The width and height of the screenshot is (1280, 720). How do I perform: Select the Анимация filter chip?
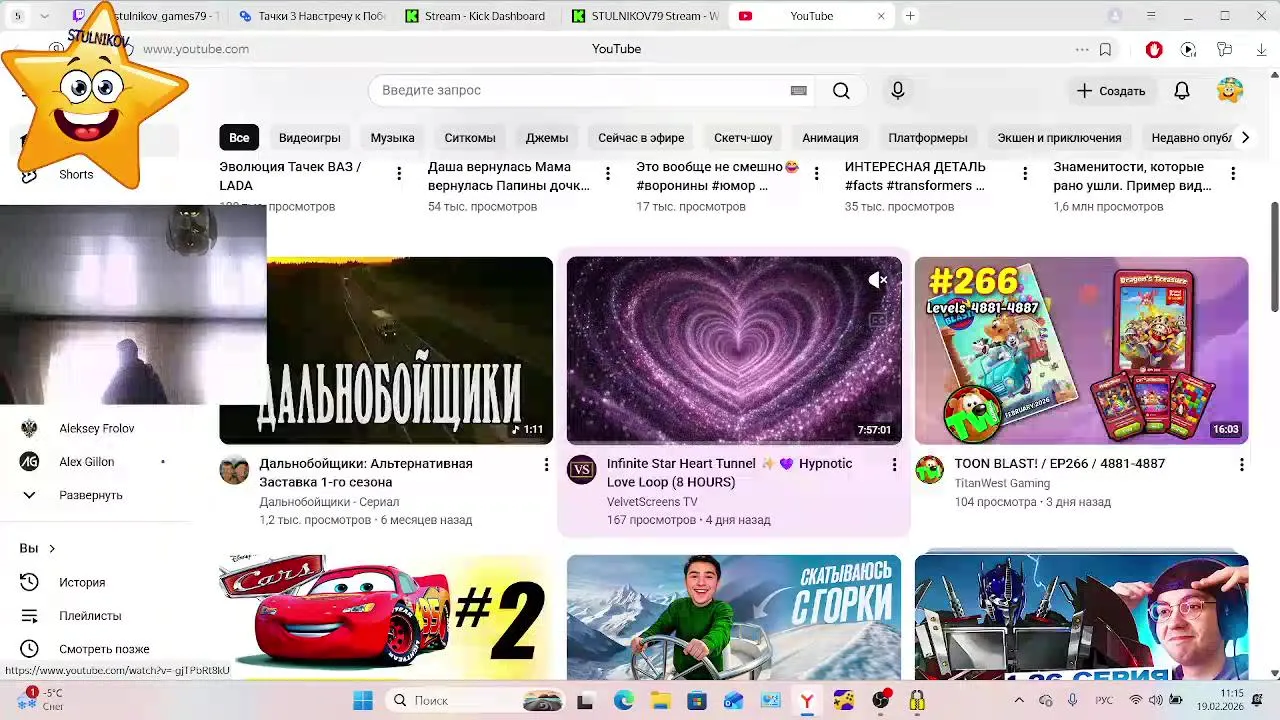tap(830, 138)
